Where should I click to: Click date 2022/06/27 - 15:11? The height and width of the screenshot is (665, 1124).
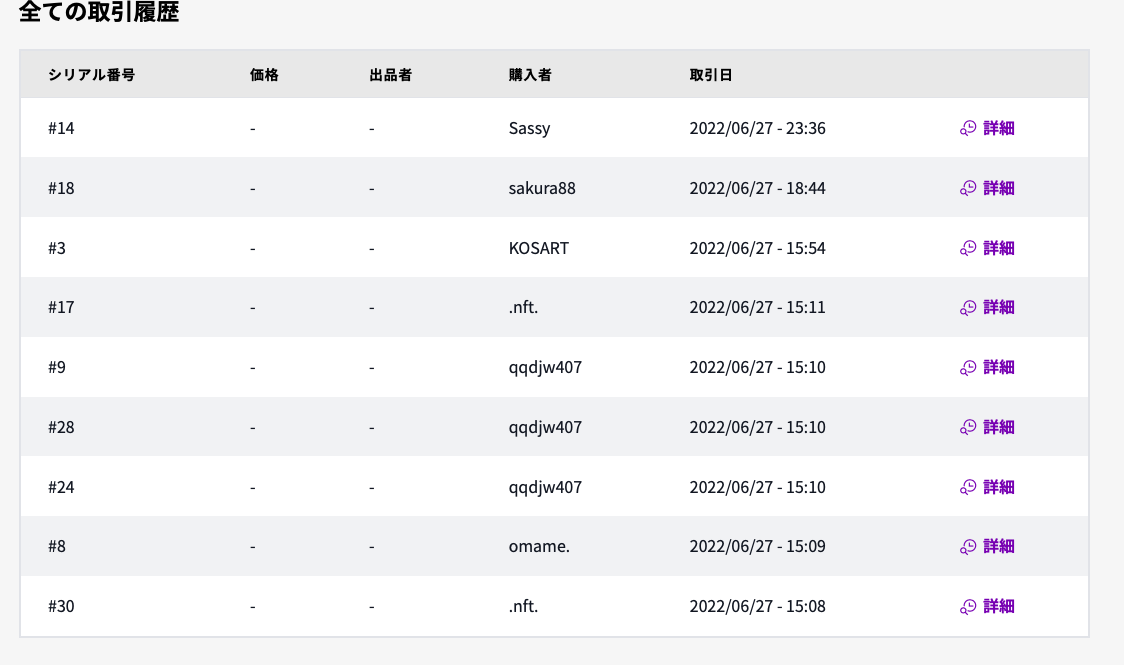(x=758, y=307)
